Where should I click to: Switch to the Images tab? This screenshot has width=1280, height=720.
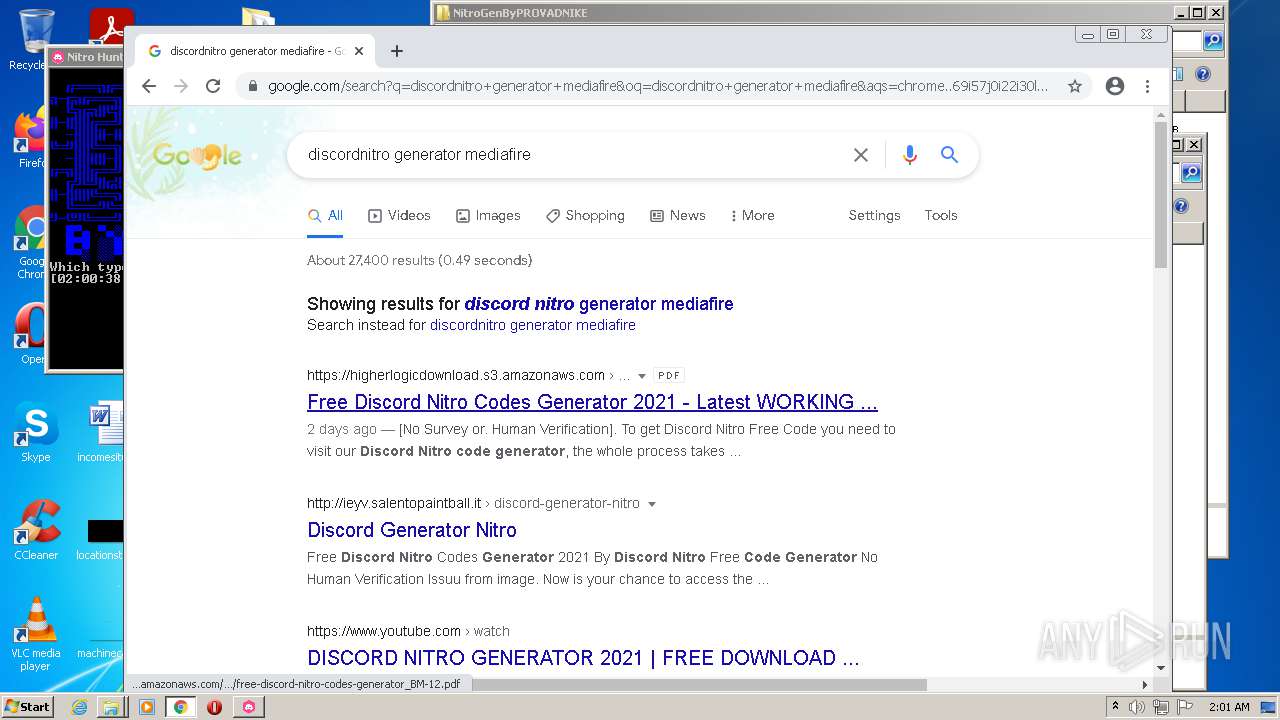point(488,215)
